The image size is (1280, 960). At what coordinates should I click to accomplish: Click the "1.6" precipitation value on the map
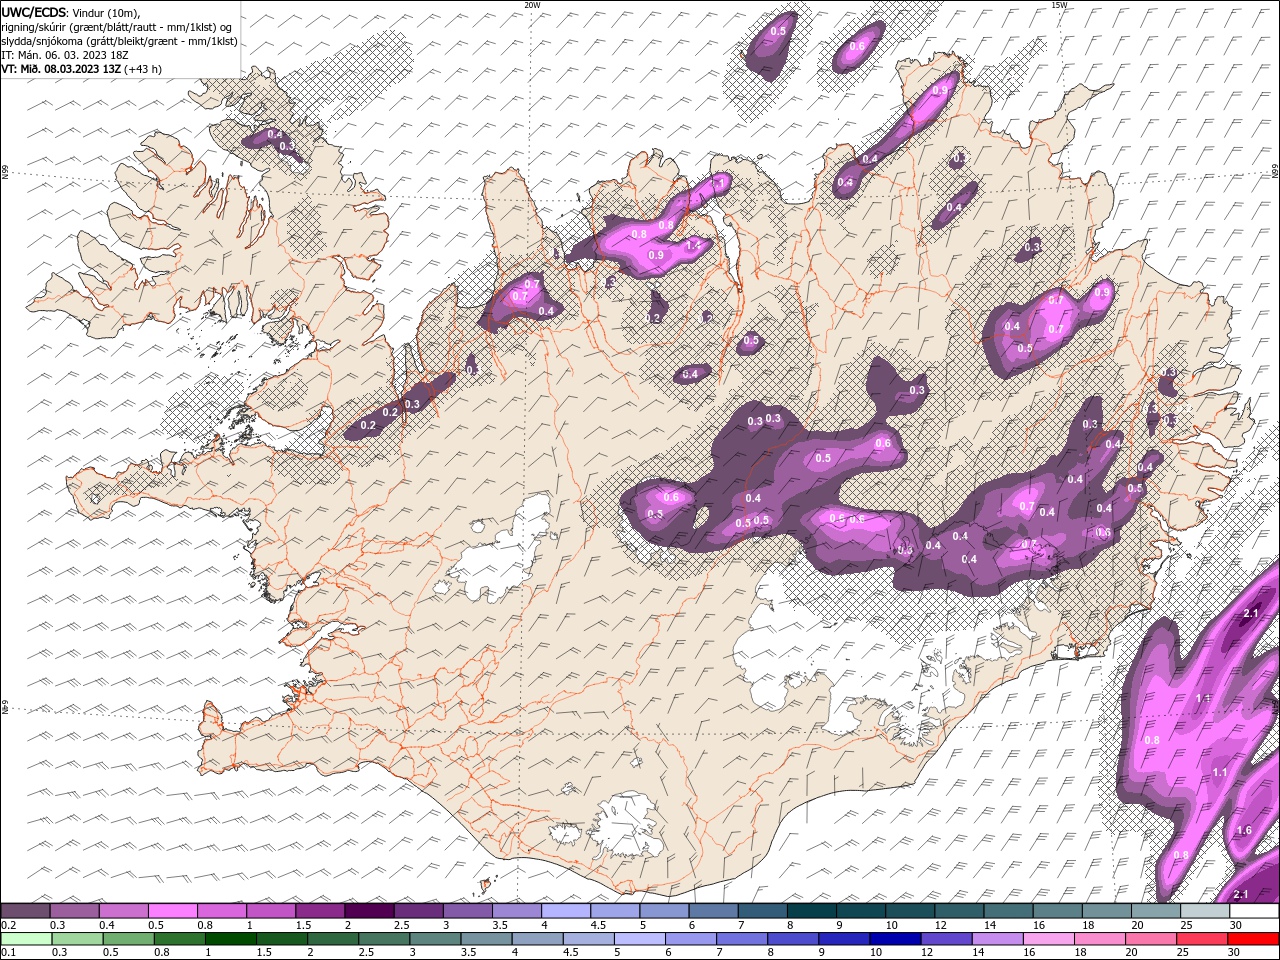coord(1244,831)
